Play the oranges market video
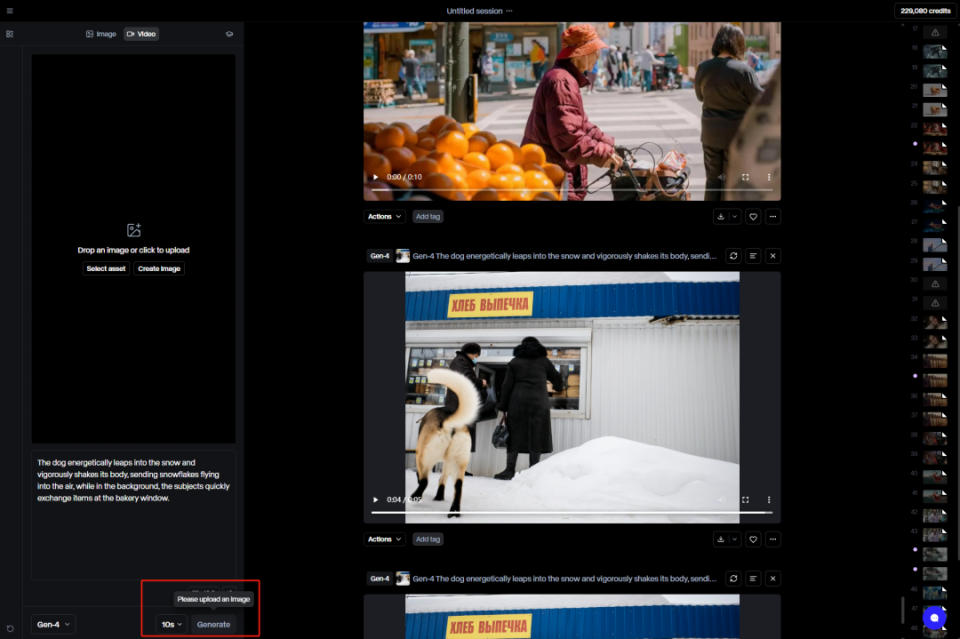The height and width of the screenshot is (639, 960). [376, 177]
